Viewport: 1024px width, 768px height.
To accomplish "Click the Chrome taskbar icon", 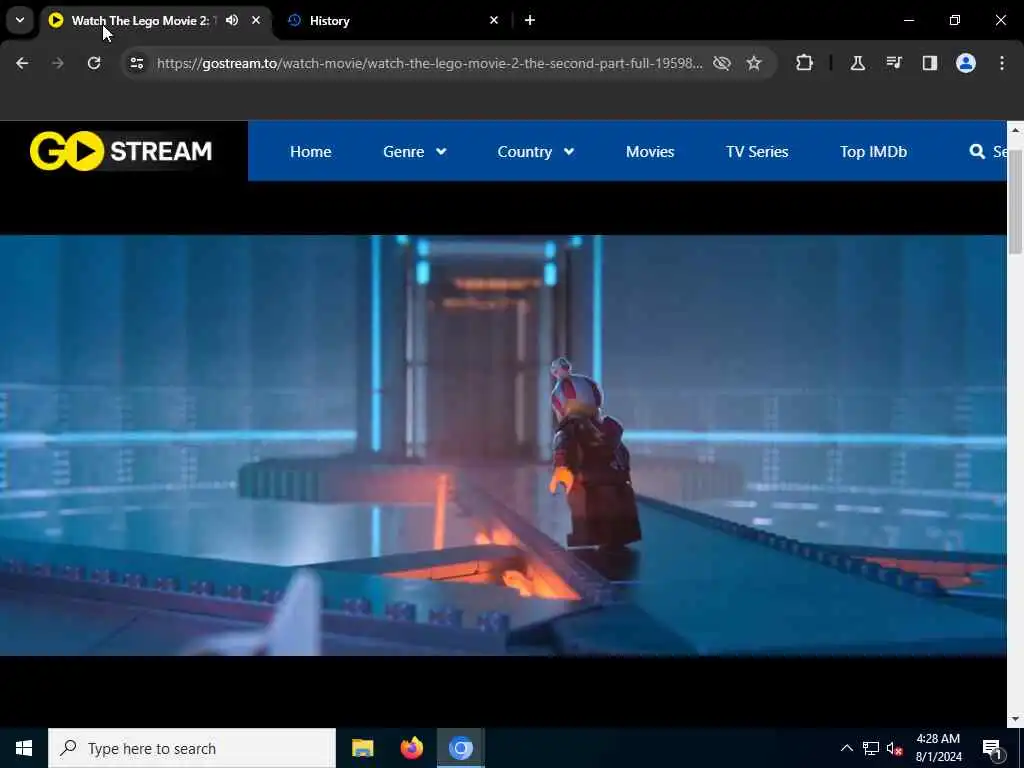I will (460, 748).
